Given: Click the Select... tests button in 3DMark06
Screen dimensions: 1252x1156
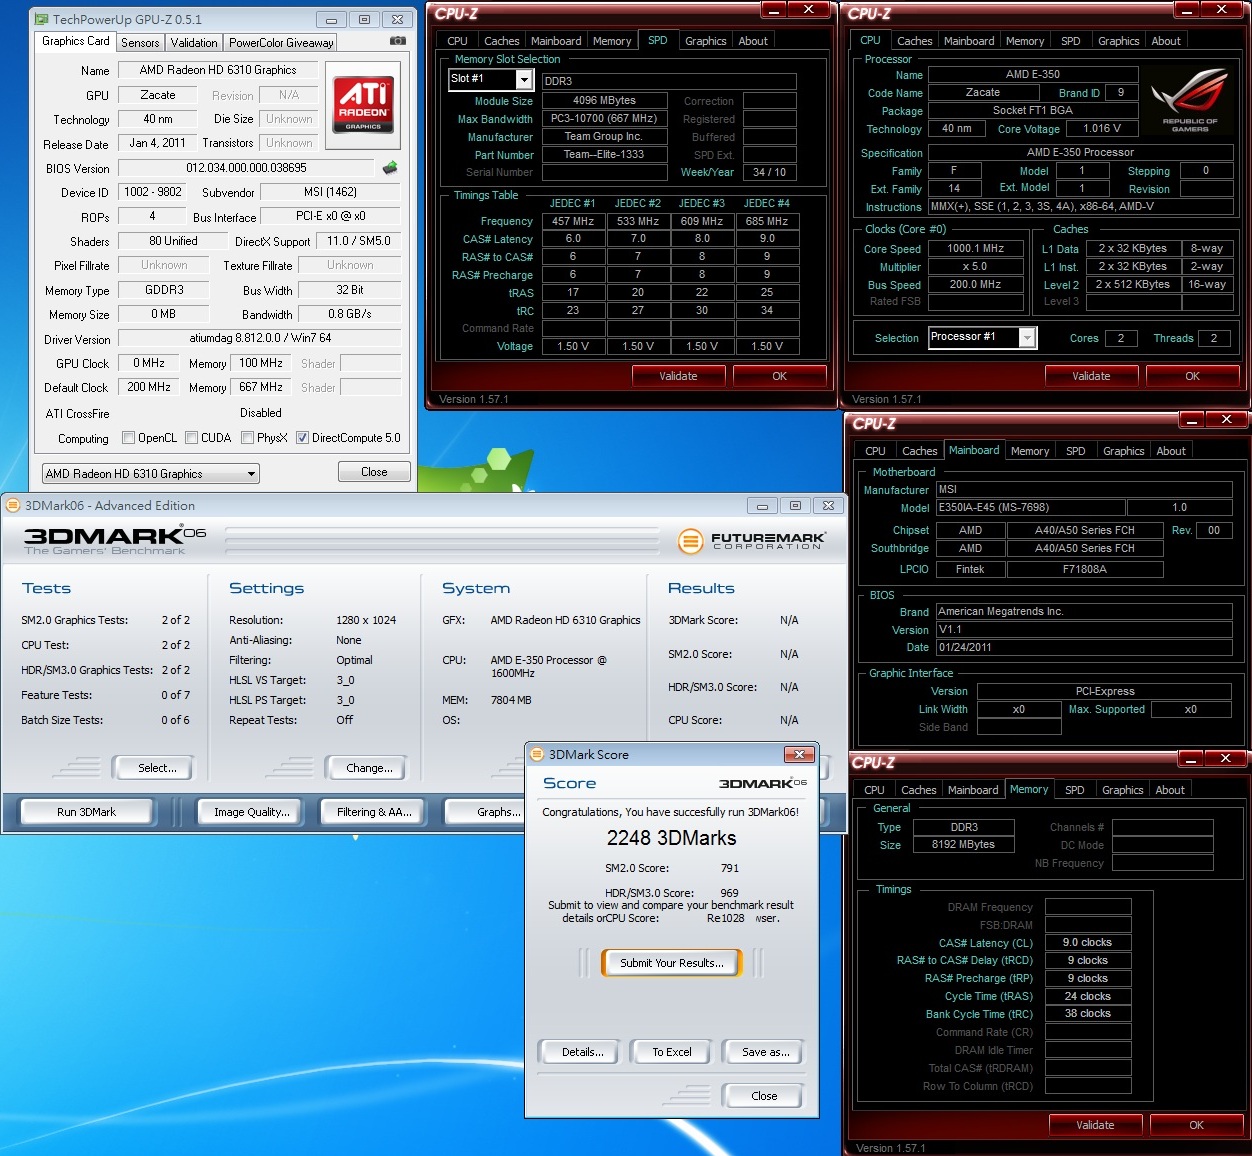Looking at the screenshot, I should [156, 768].
